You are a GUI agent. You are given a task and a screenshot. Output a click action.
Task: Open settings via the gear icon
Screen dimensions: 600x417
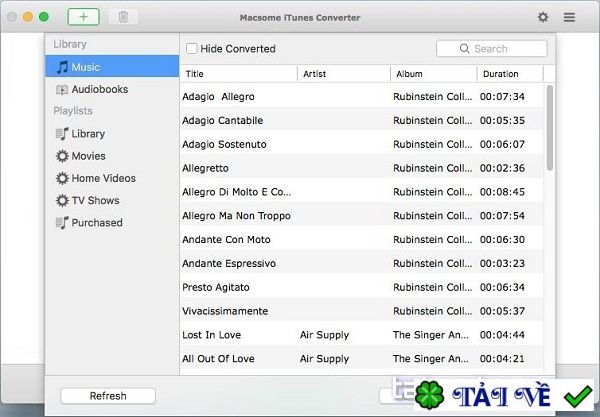[543, 17]
